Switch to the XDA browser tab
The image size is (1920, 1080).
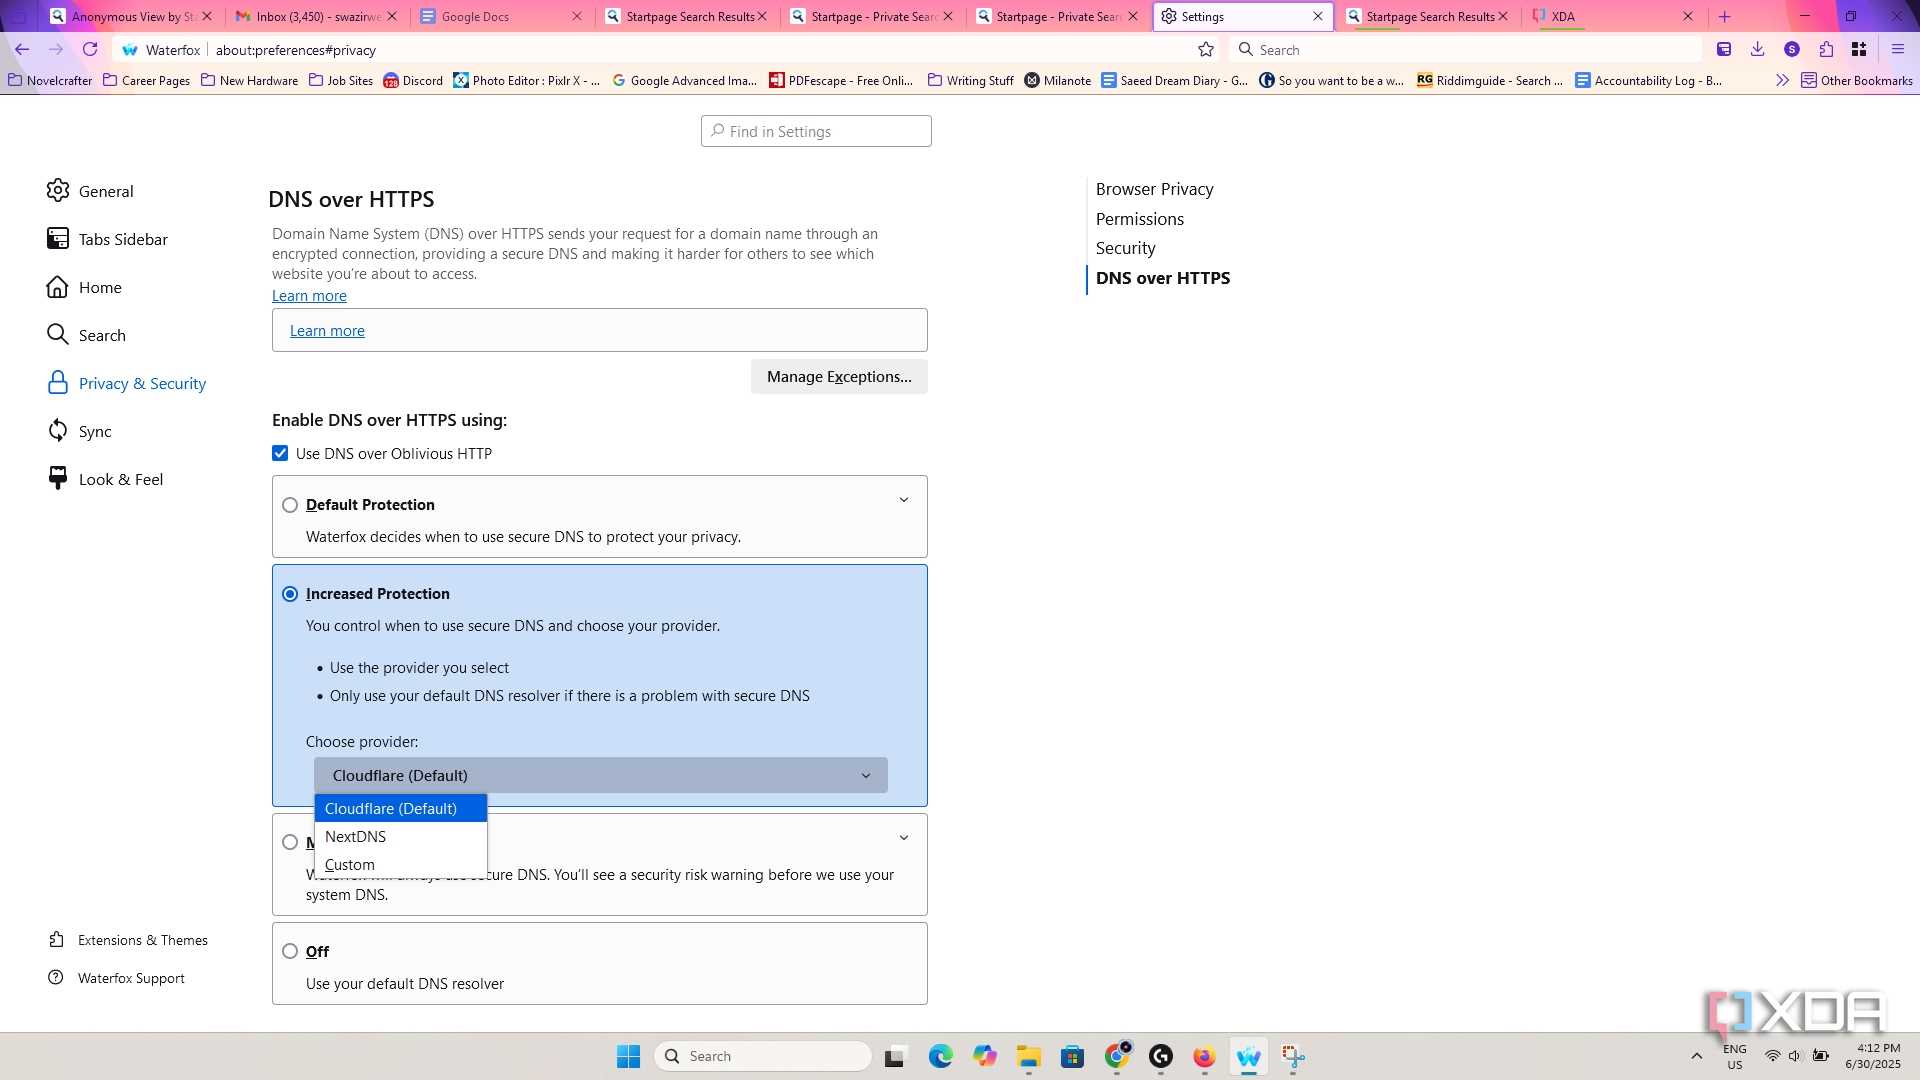click(1611, 16)
